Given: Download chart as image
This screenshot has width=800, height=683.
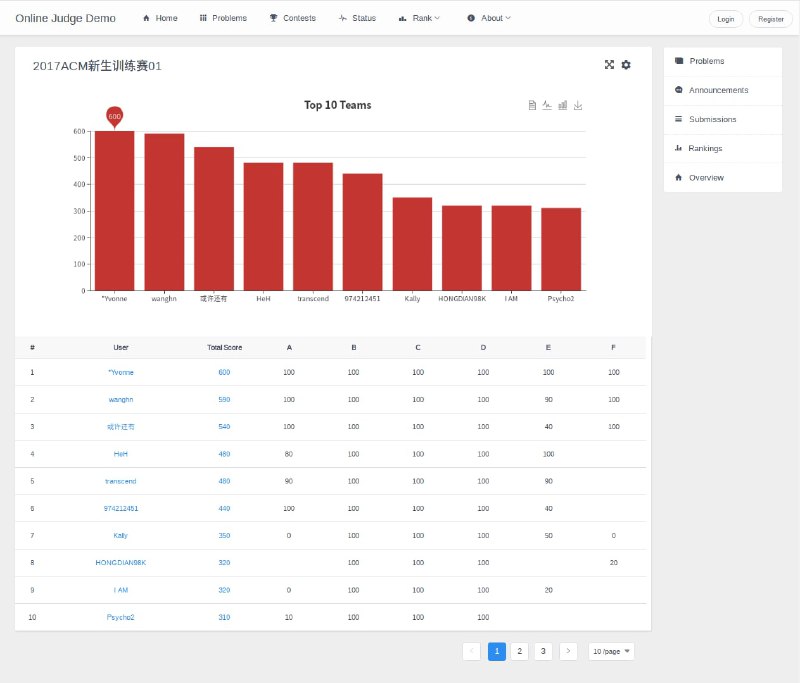Looking at the screenshot, I should [578, 105].
